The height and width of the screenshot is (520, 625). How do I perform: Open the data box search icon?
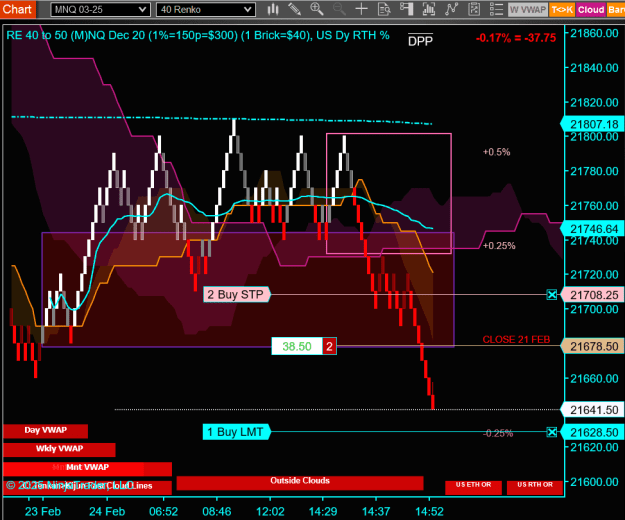tap(384, 9)
